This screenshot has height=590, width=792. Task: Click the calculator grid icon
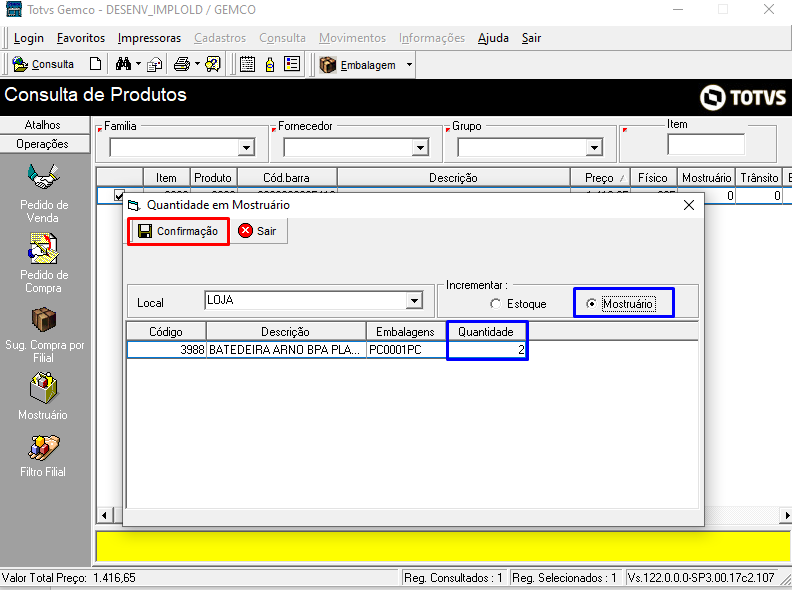[x=247, y=64]
